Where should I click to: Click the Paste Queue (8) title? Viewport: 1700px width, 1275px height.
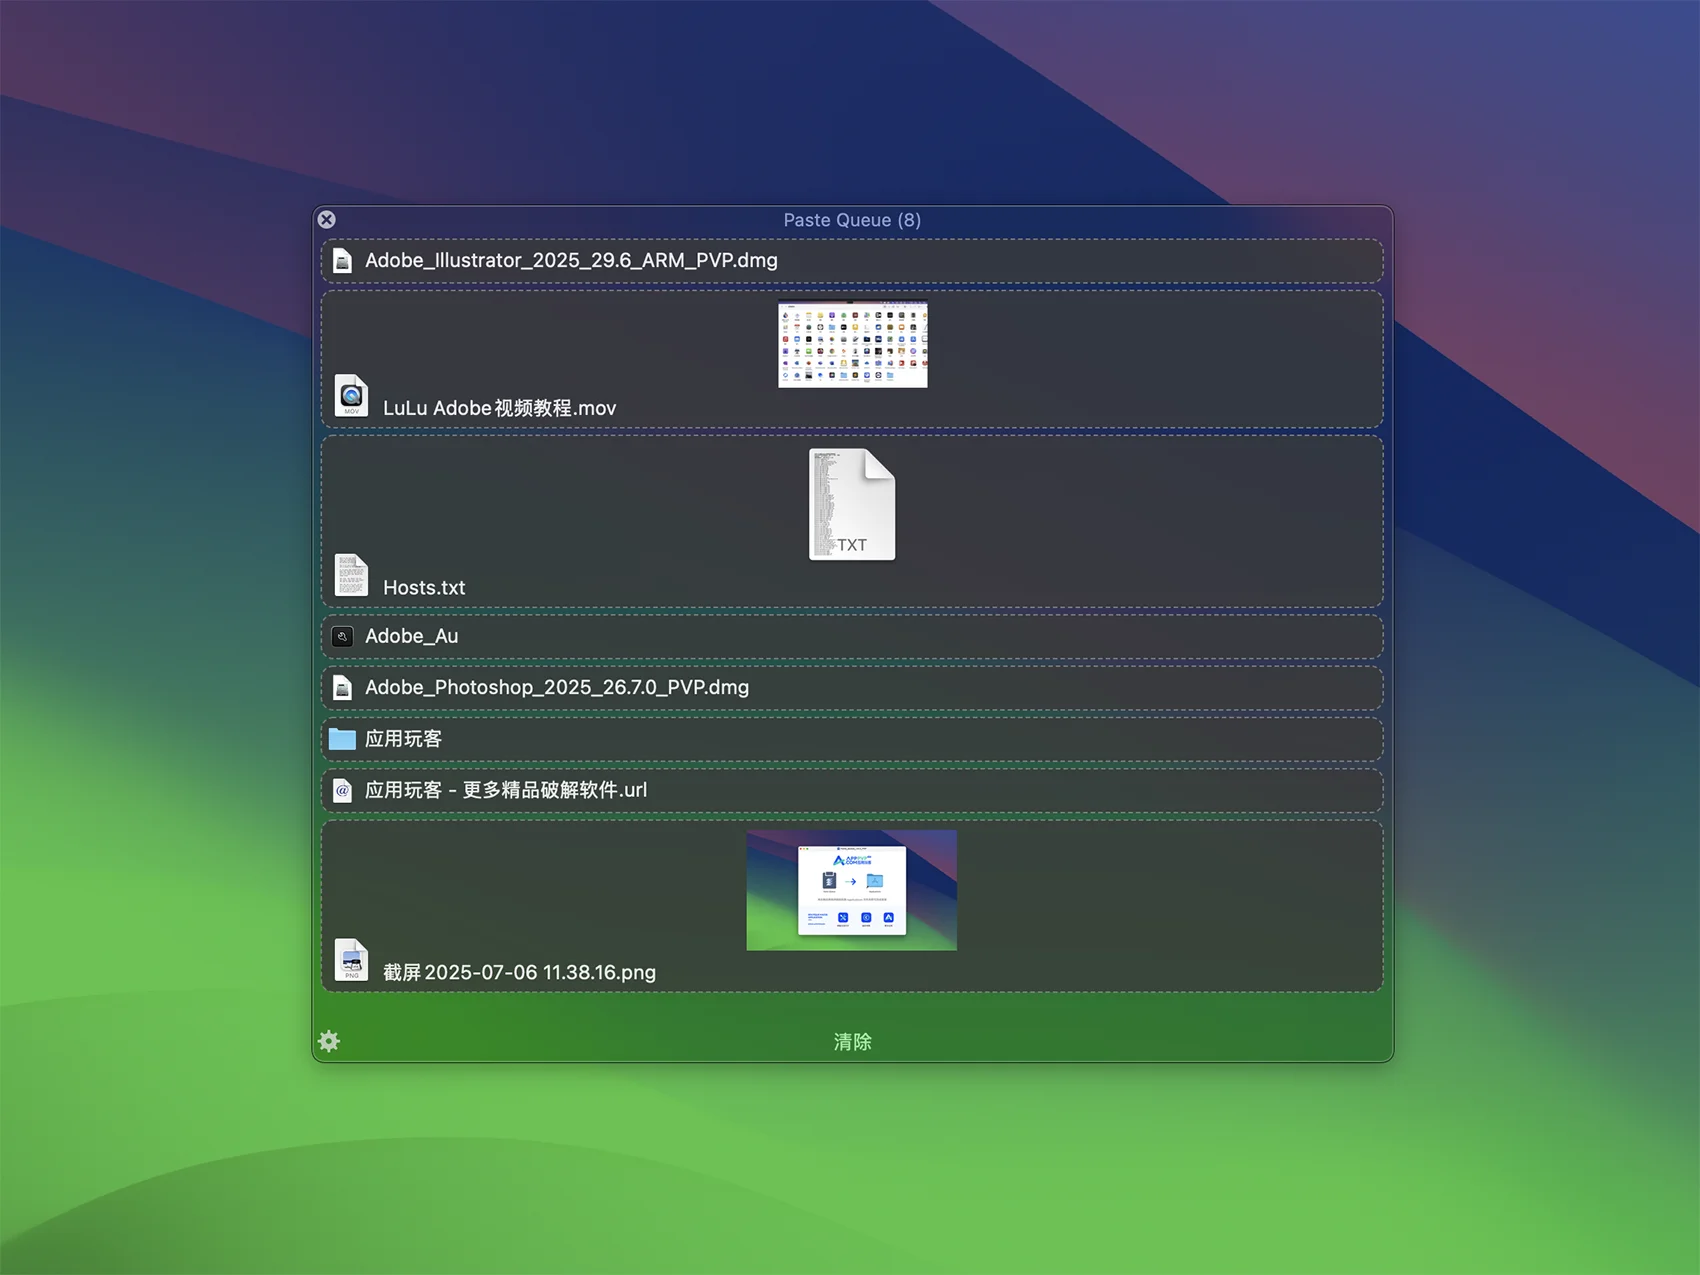point(852,220)
